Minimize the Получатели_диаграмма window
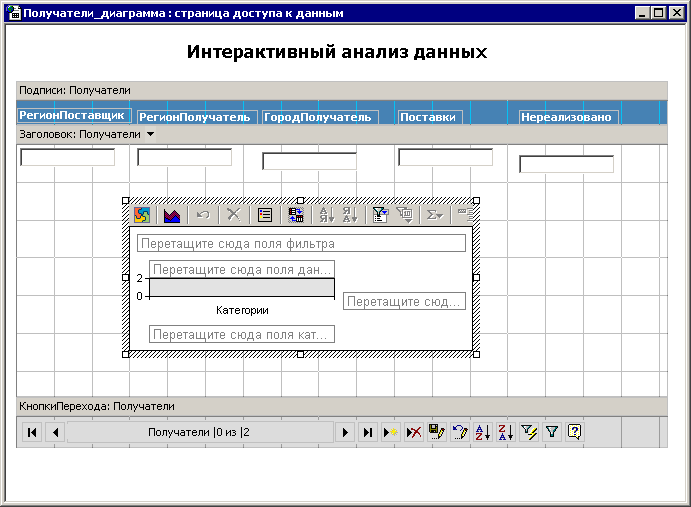The image size is (691, 507). click(642, 13)
